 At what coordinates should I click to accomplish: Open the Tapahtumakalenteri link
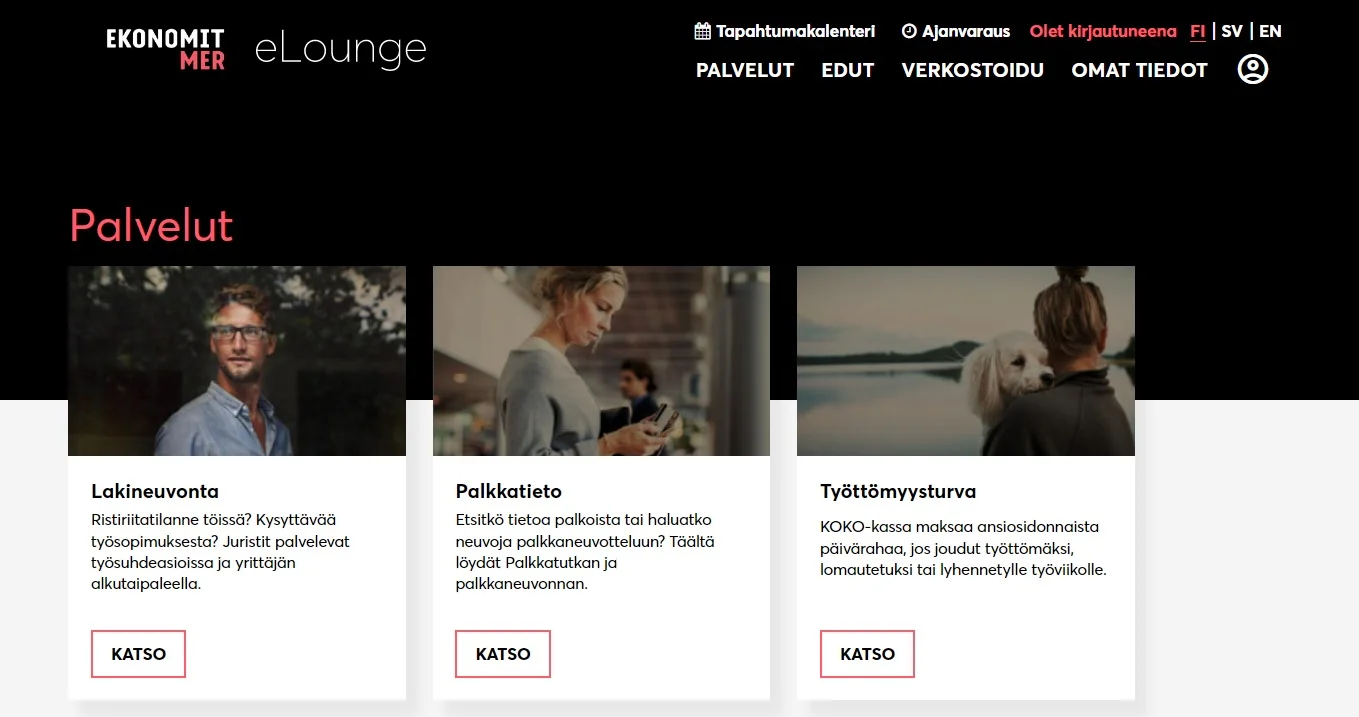click(x=795, y=31)
